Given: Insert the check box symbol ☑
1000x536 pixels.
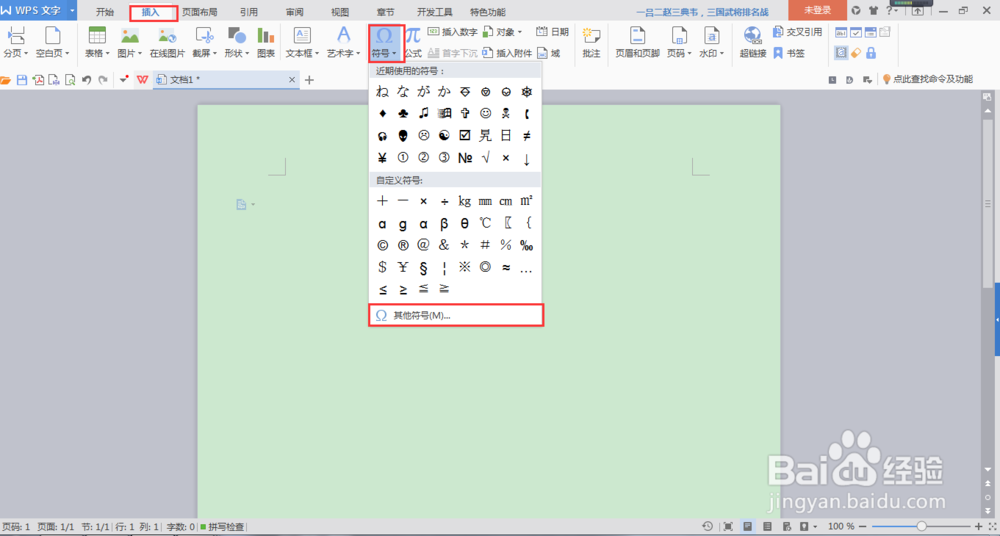Looking at the screenshot, I should pos(465,135).
